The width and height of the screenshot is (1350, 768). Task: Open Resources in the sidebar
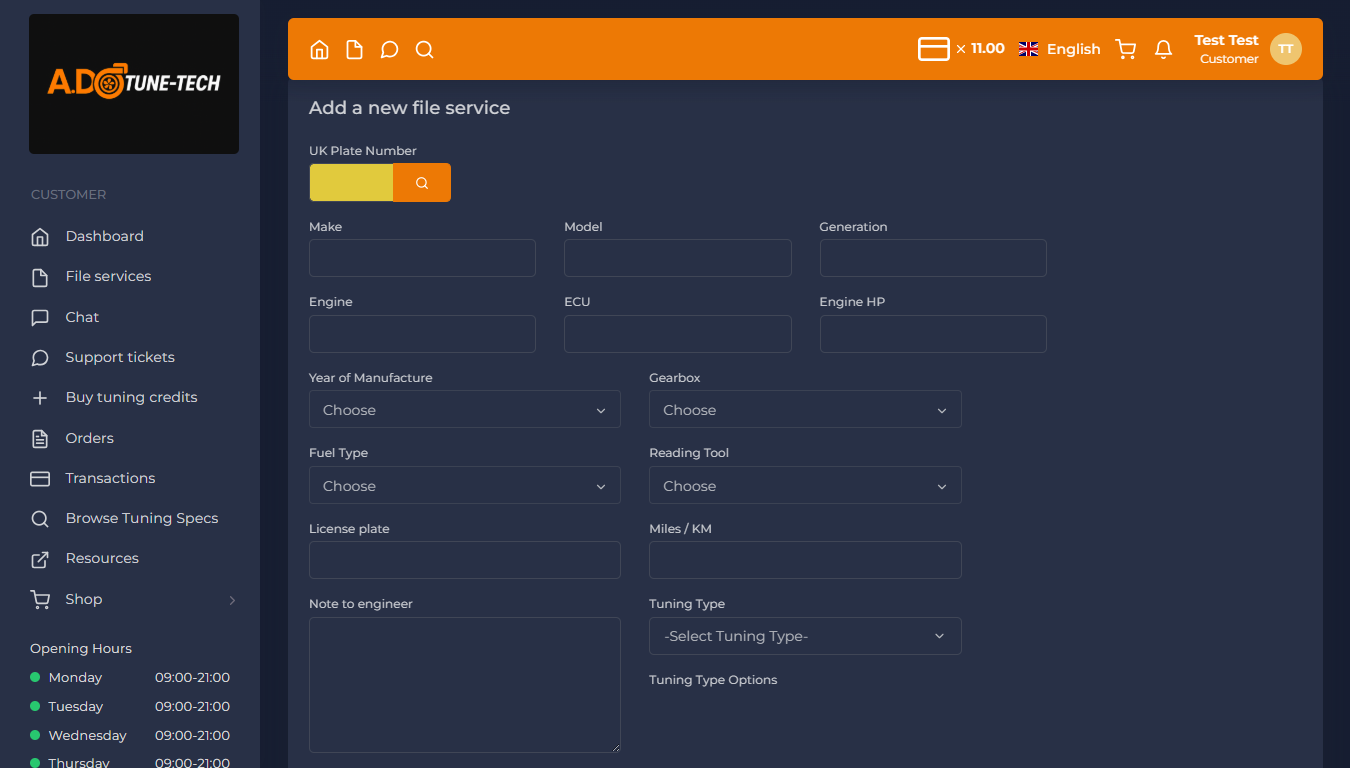[x=102, y=558]
